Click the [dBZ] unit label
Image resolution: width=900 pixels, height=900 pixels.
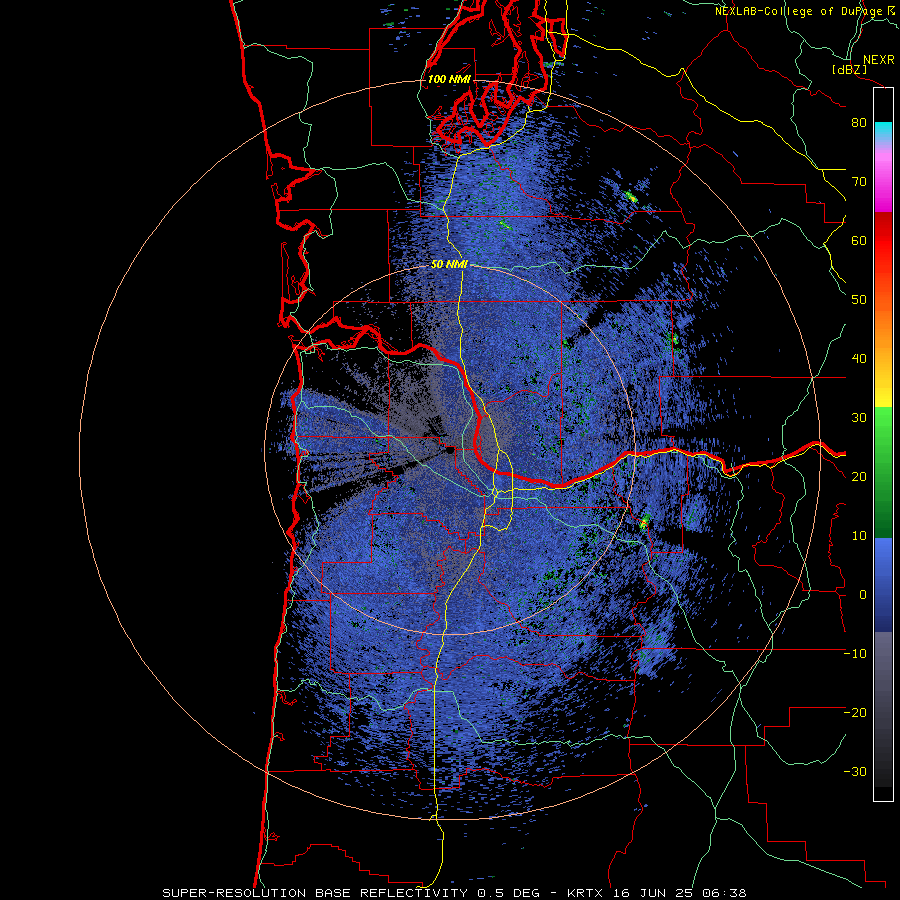pyautogui.click(x=849, y=69)
